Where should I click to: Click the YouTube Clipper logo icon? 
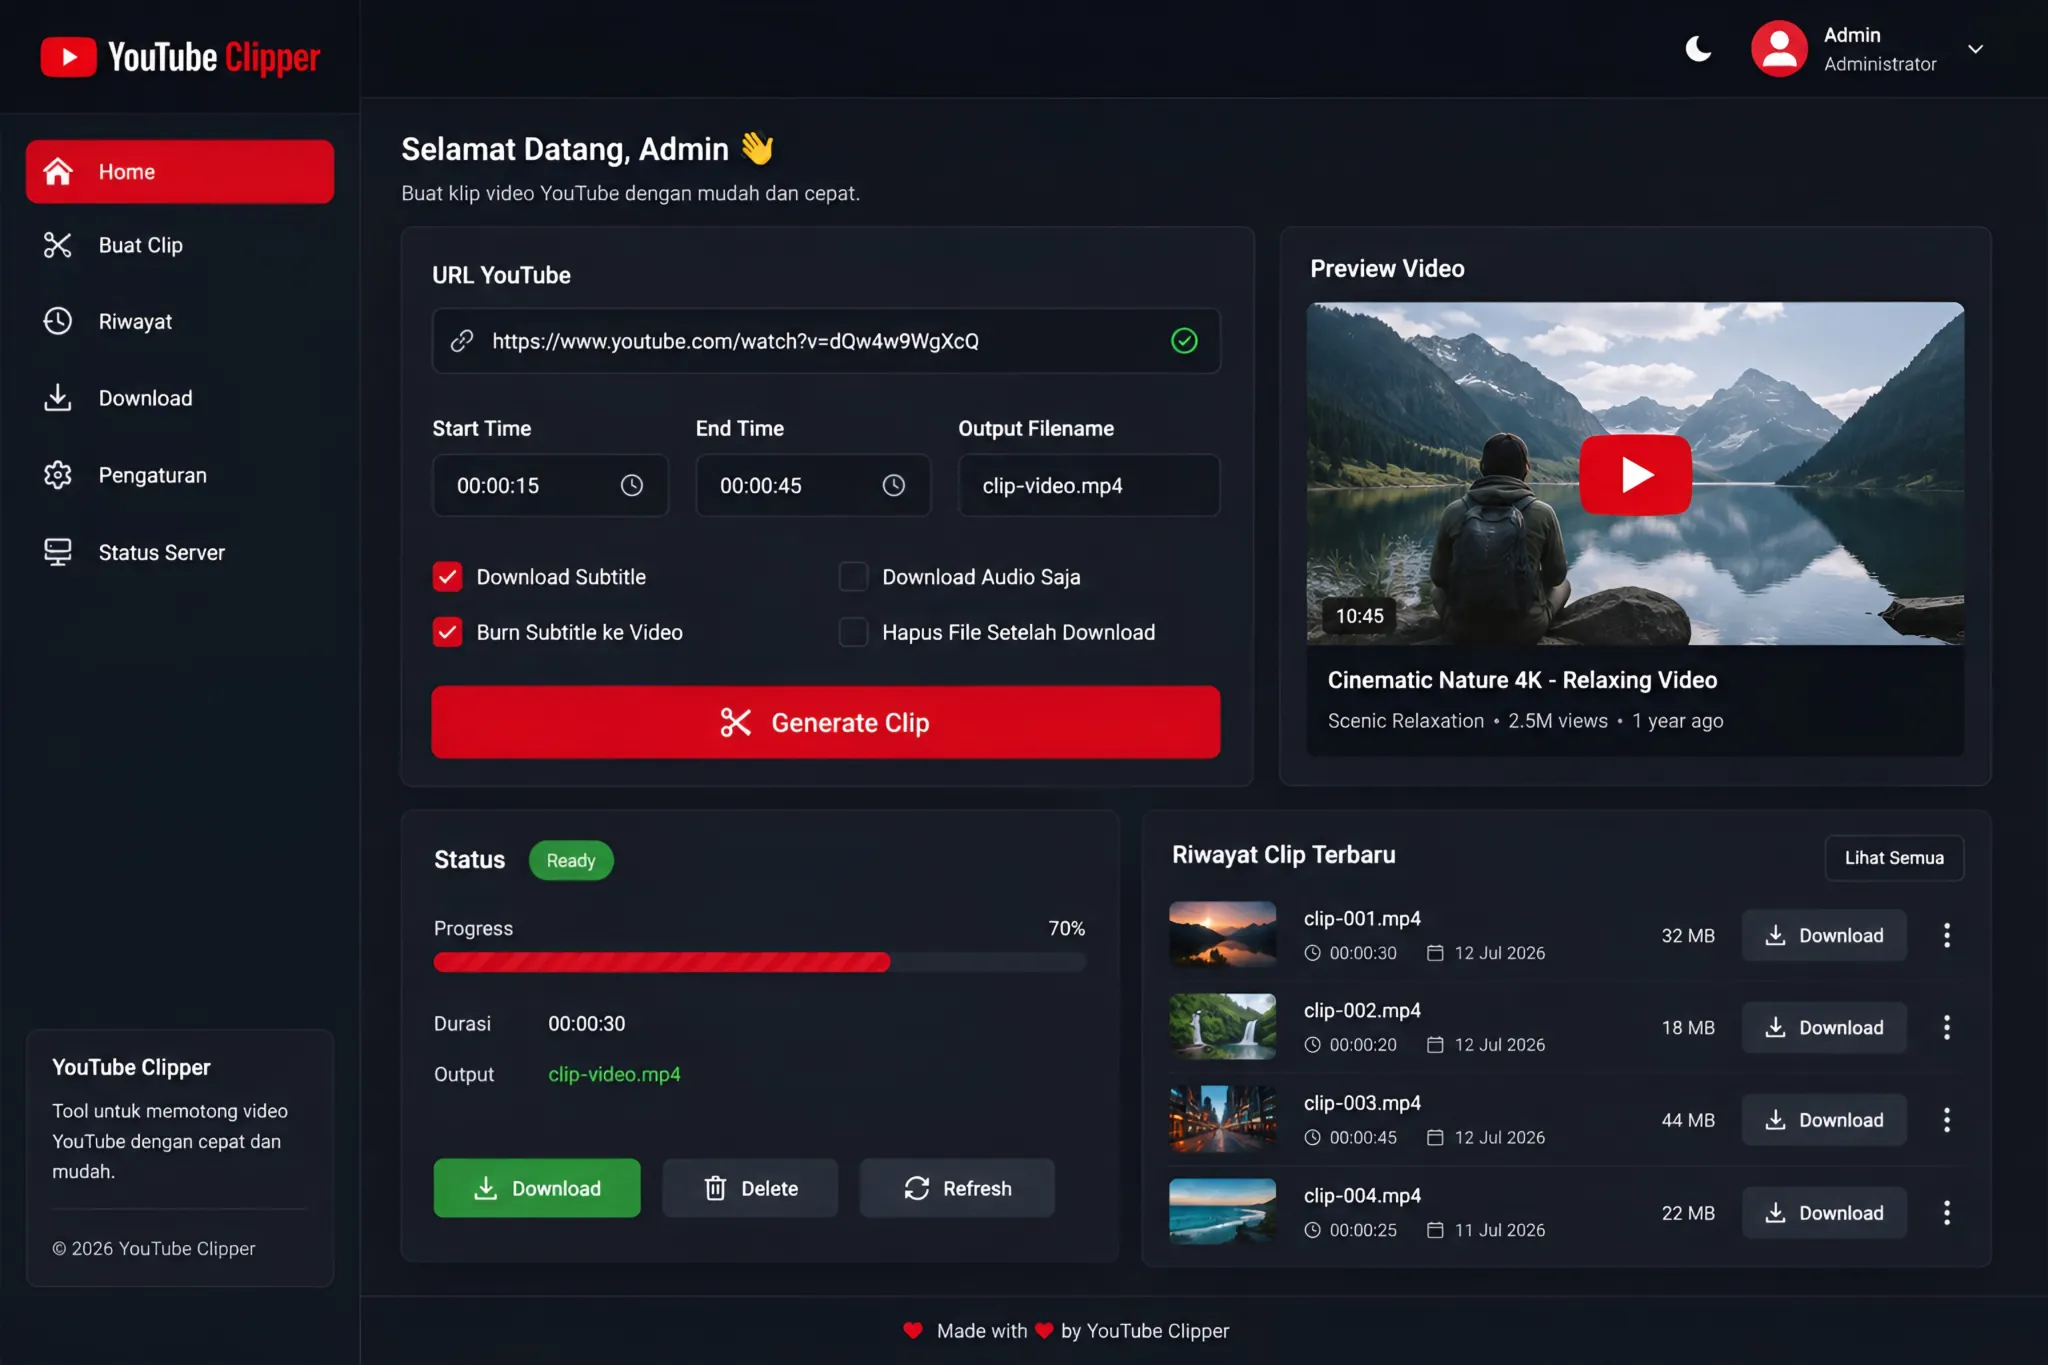68,57
